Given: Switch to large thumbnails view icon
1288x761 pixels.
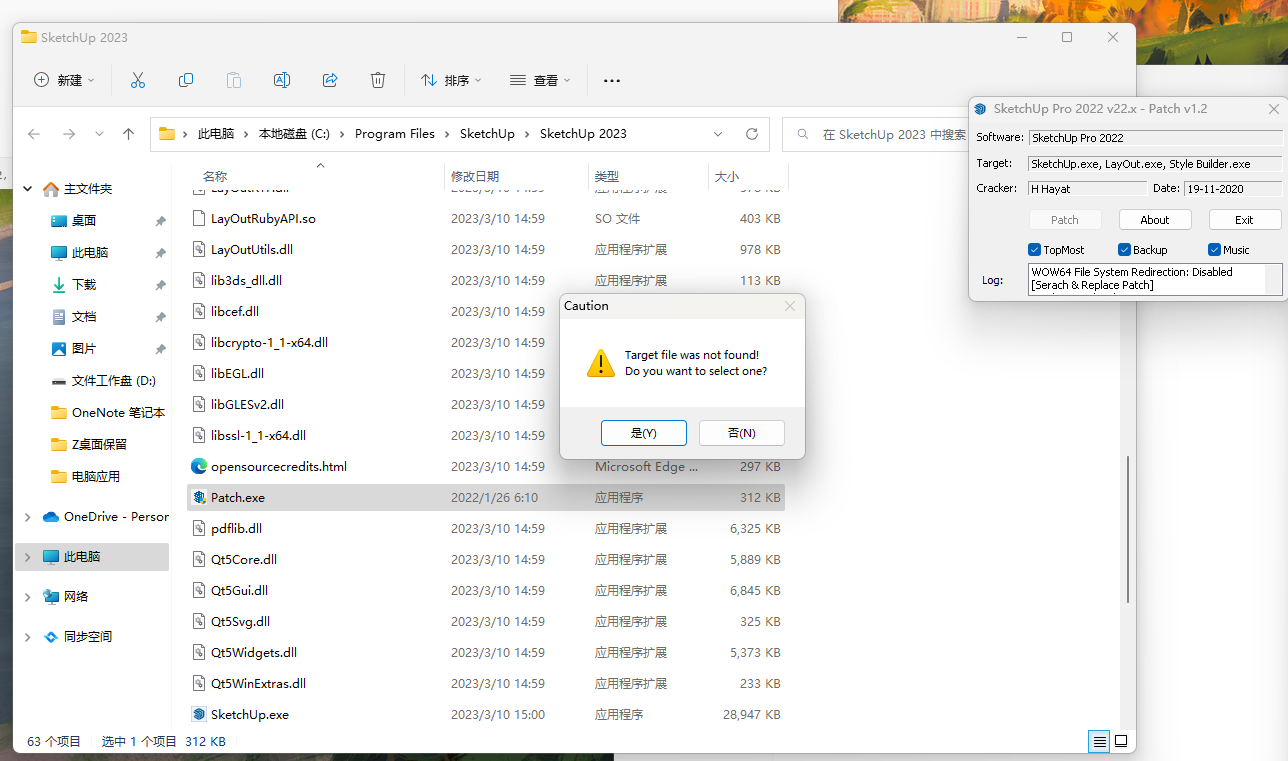Looking at the screenshot, I should (x=1121, y=741).
